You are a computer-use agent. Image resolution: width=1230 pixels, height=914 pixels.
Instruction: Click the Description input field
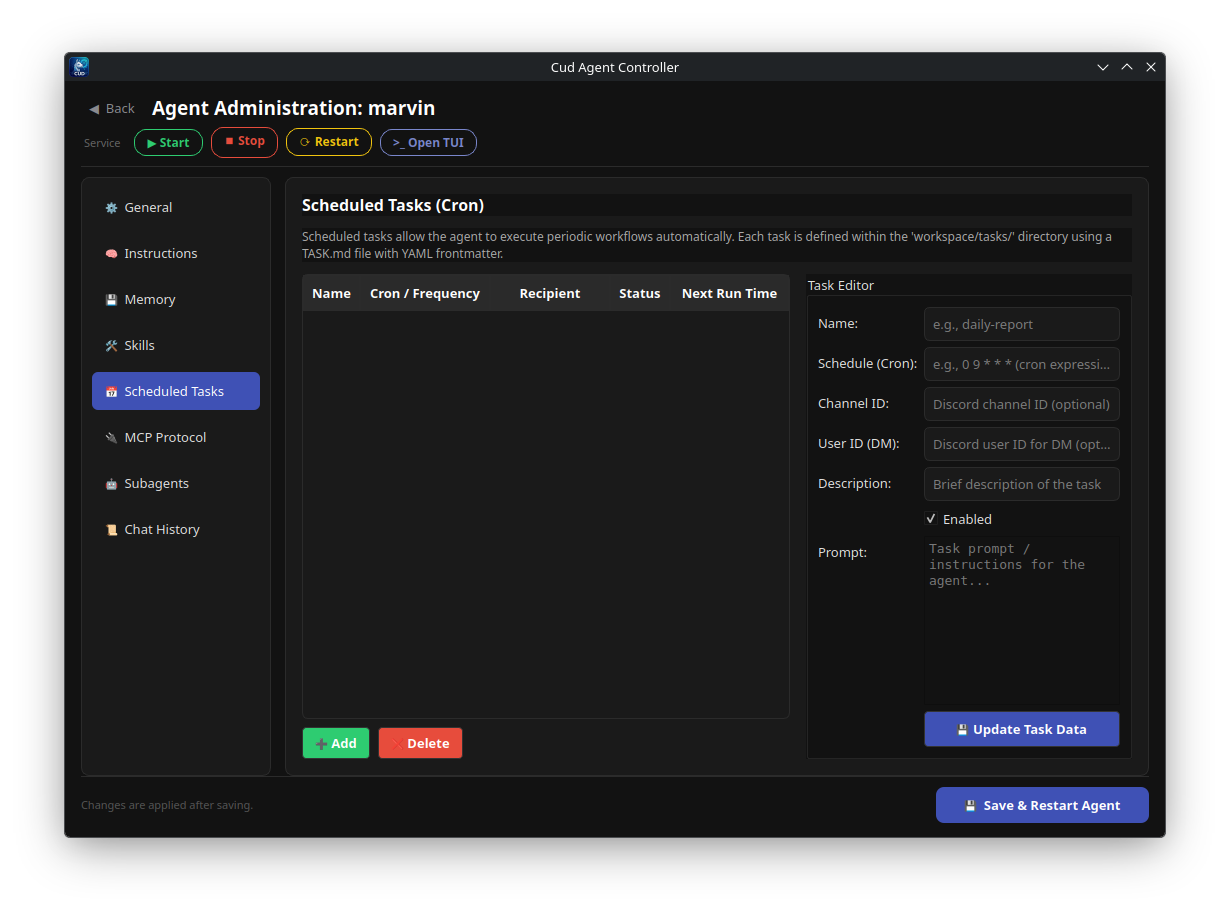click(x=1021, y=484)
